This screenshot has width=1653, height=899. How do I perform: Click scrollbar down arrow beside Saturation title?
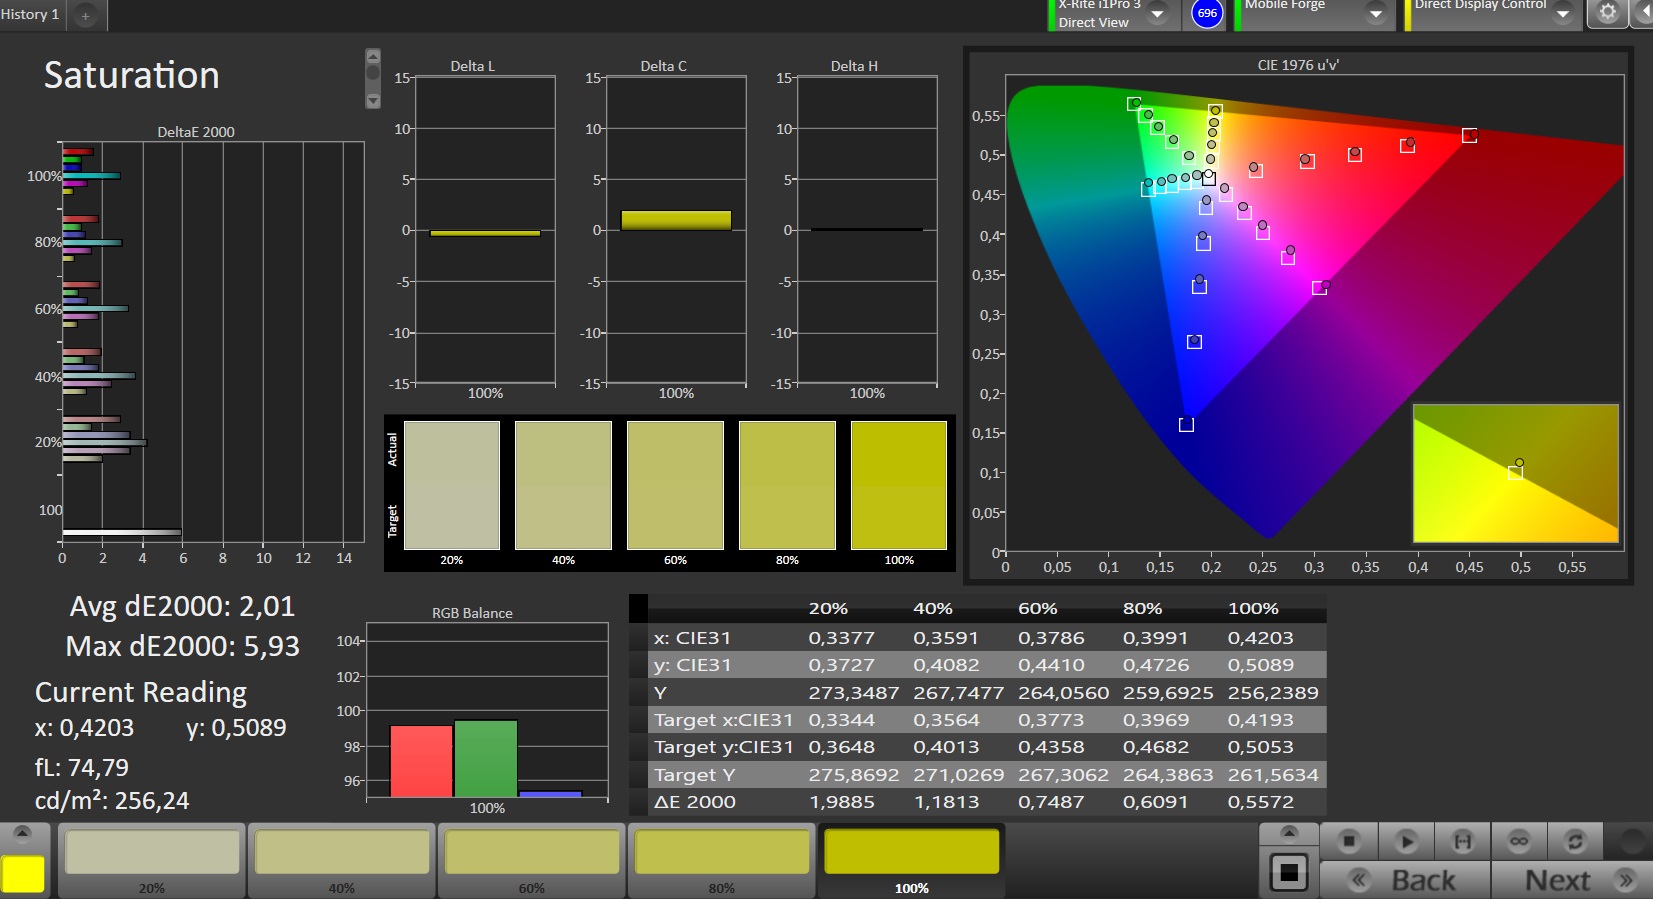click(x=373, y=100)
